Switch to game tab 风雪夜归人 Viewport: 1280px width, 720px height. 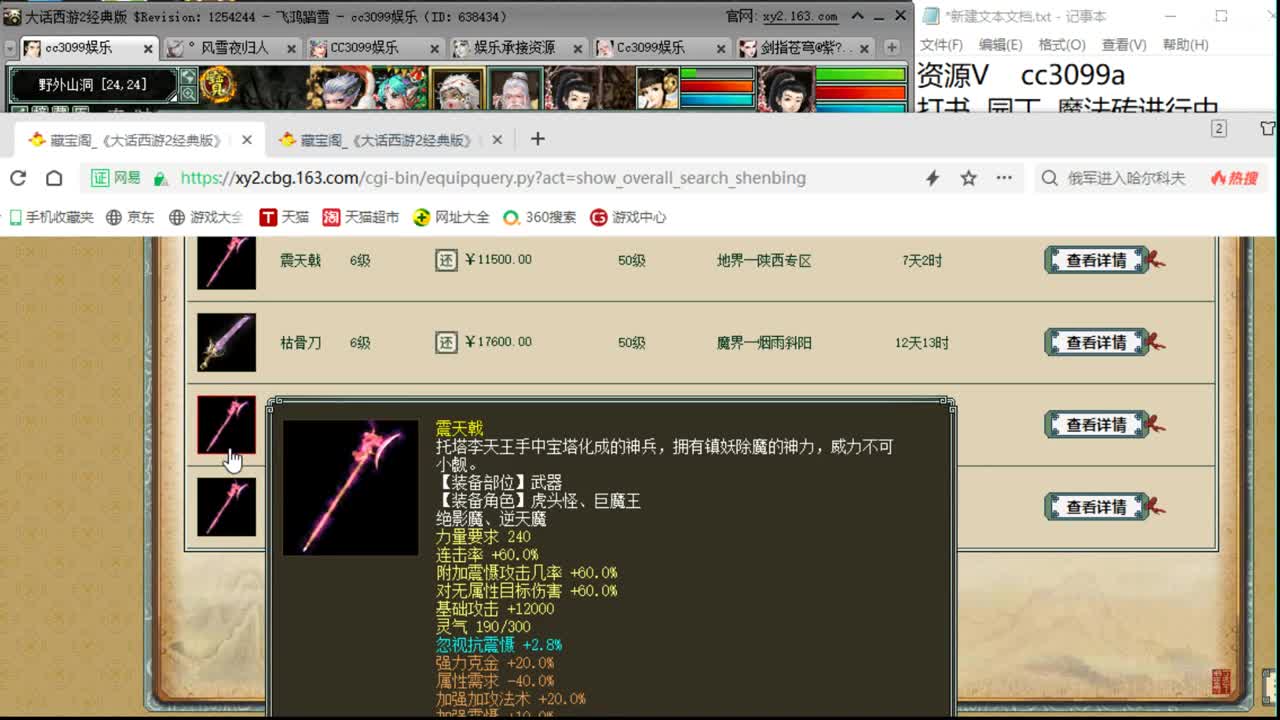pyautogui.click(x=230, y=48)
